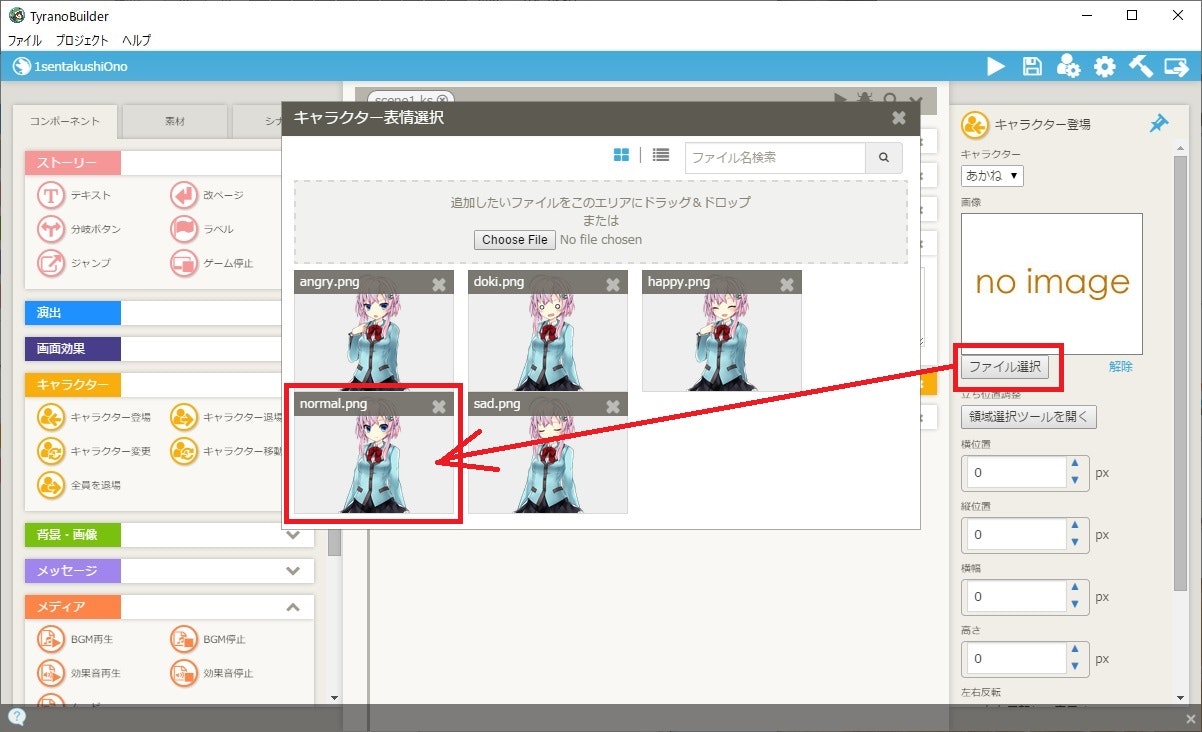
Task: Select the キャラクター変更 component icon
Action: tap(51, 451)
